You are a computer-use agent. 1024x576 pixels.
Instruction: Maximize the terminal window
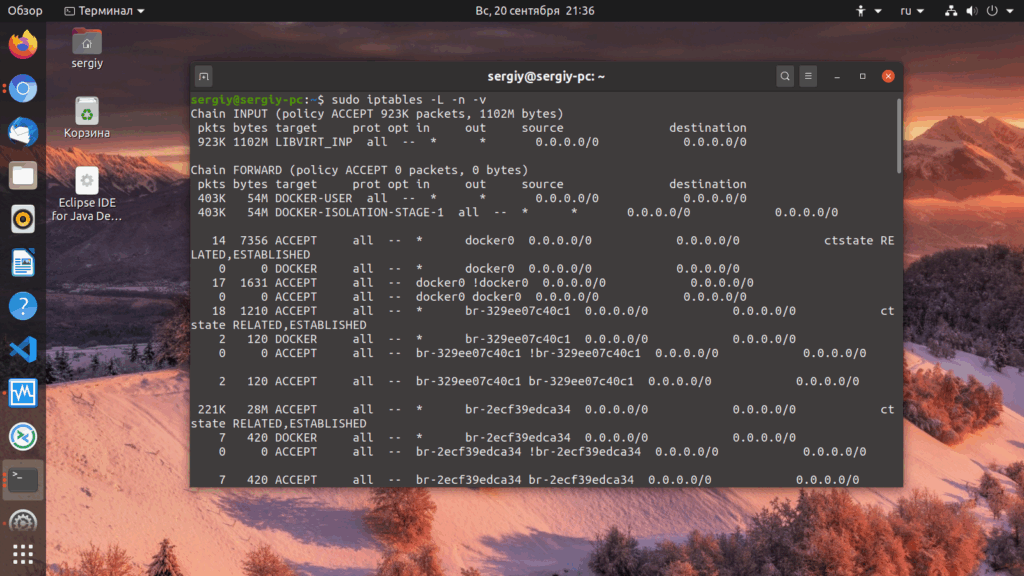pyautogui.click(x=862, y=76)
